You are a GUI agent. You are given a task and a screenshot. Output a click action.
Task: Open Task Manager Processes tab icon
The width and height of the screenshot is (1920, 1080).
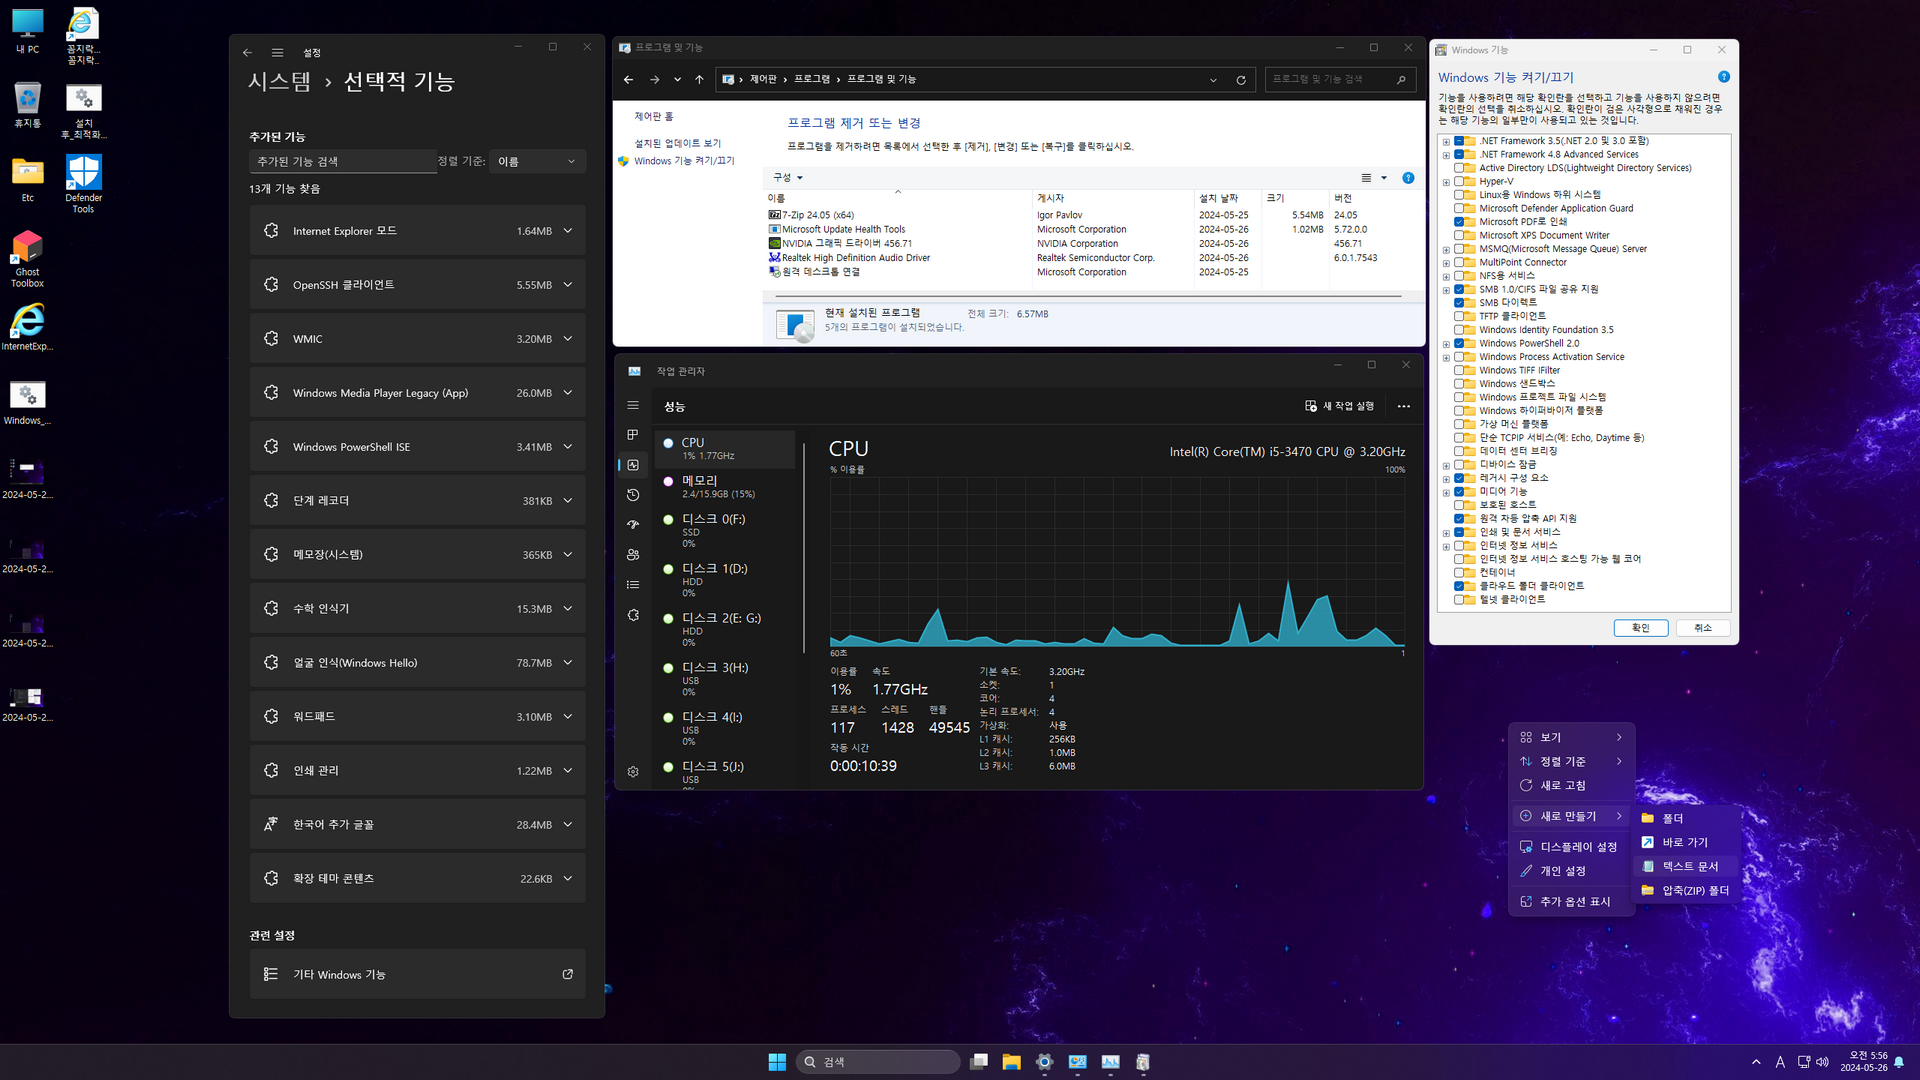tap(632, 435)
